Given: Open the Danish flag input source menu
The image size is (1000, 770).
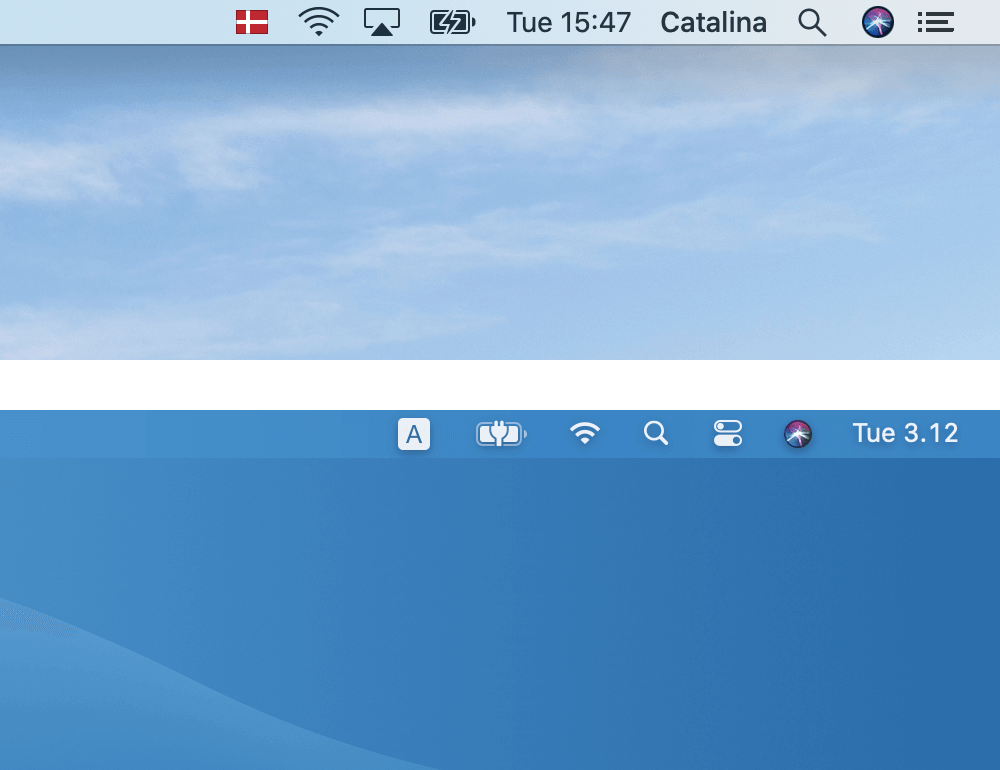Looking at the screenshot, I should click(x=251, y=22).
